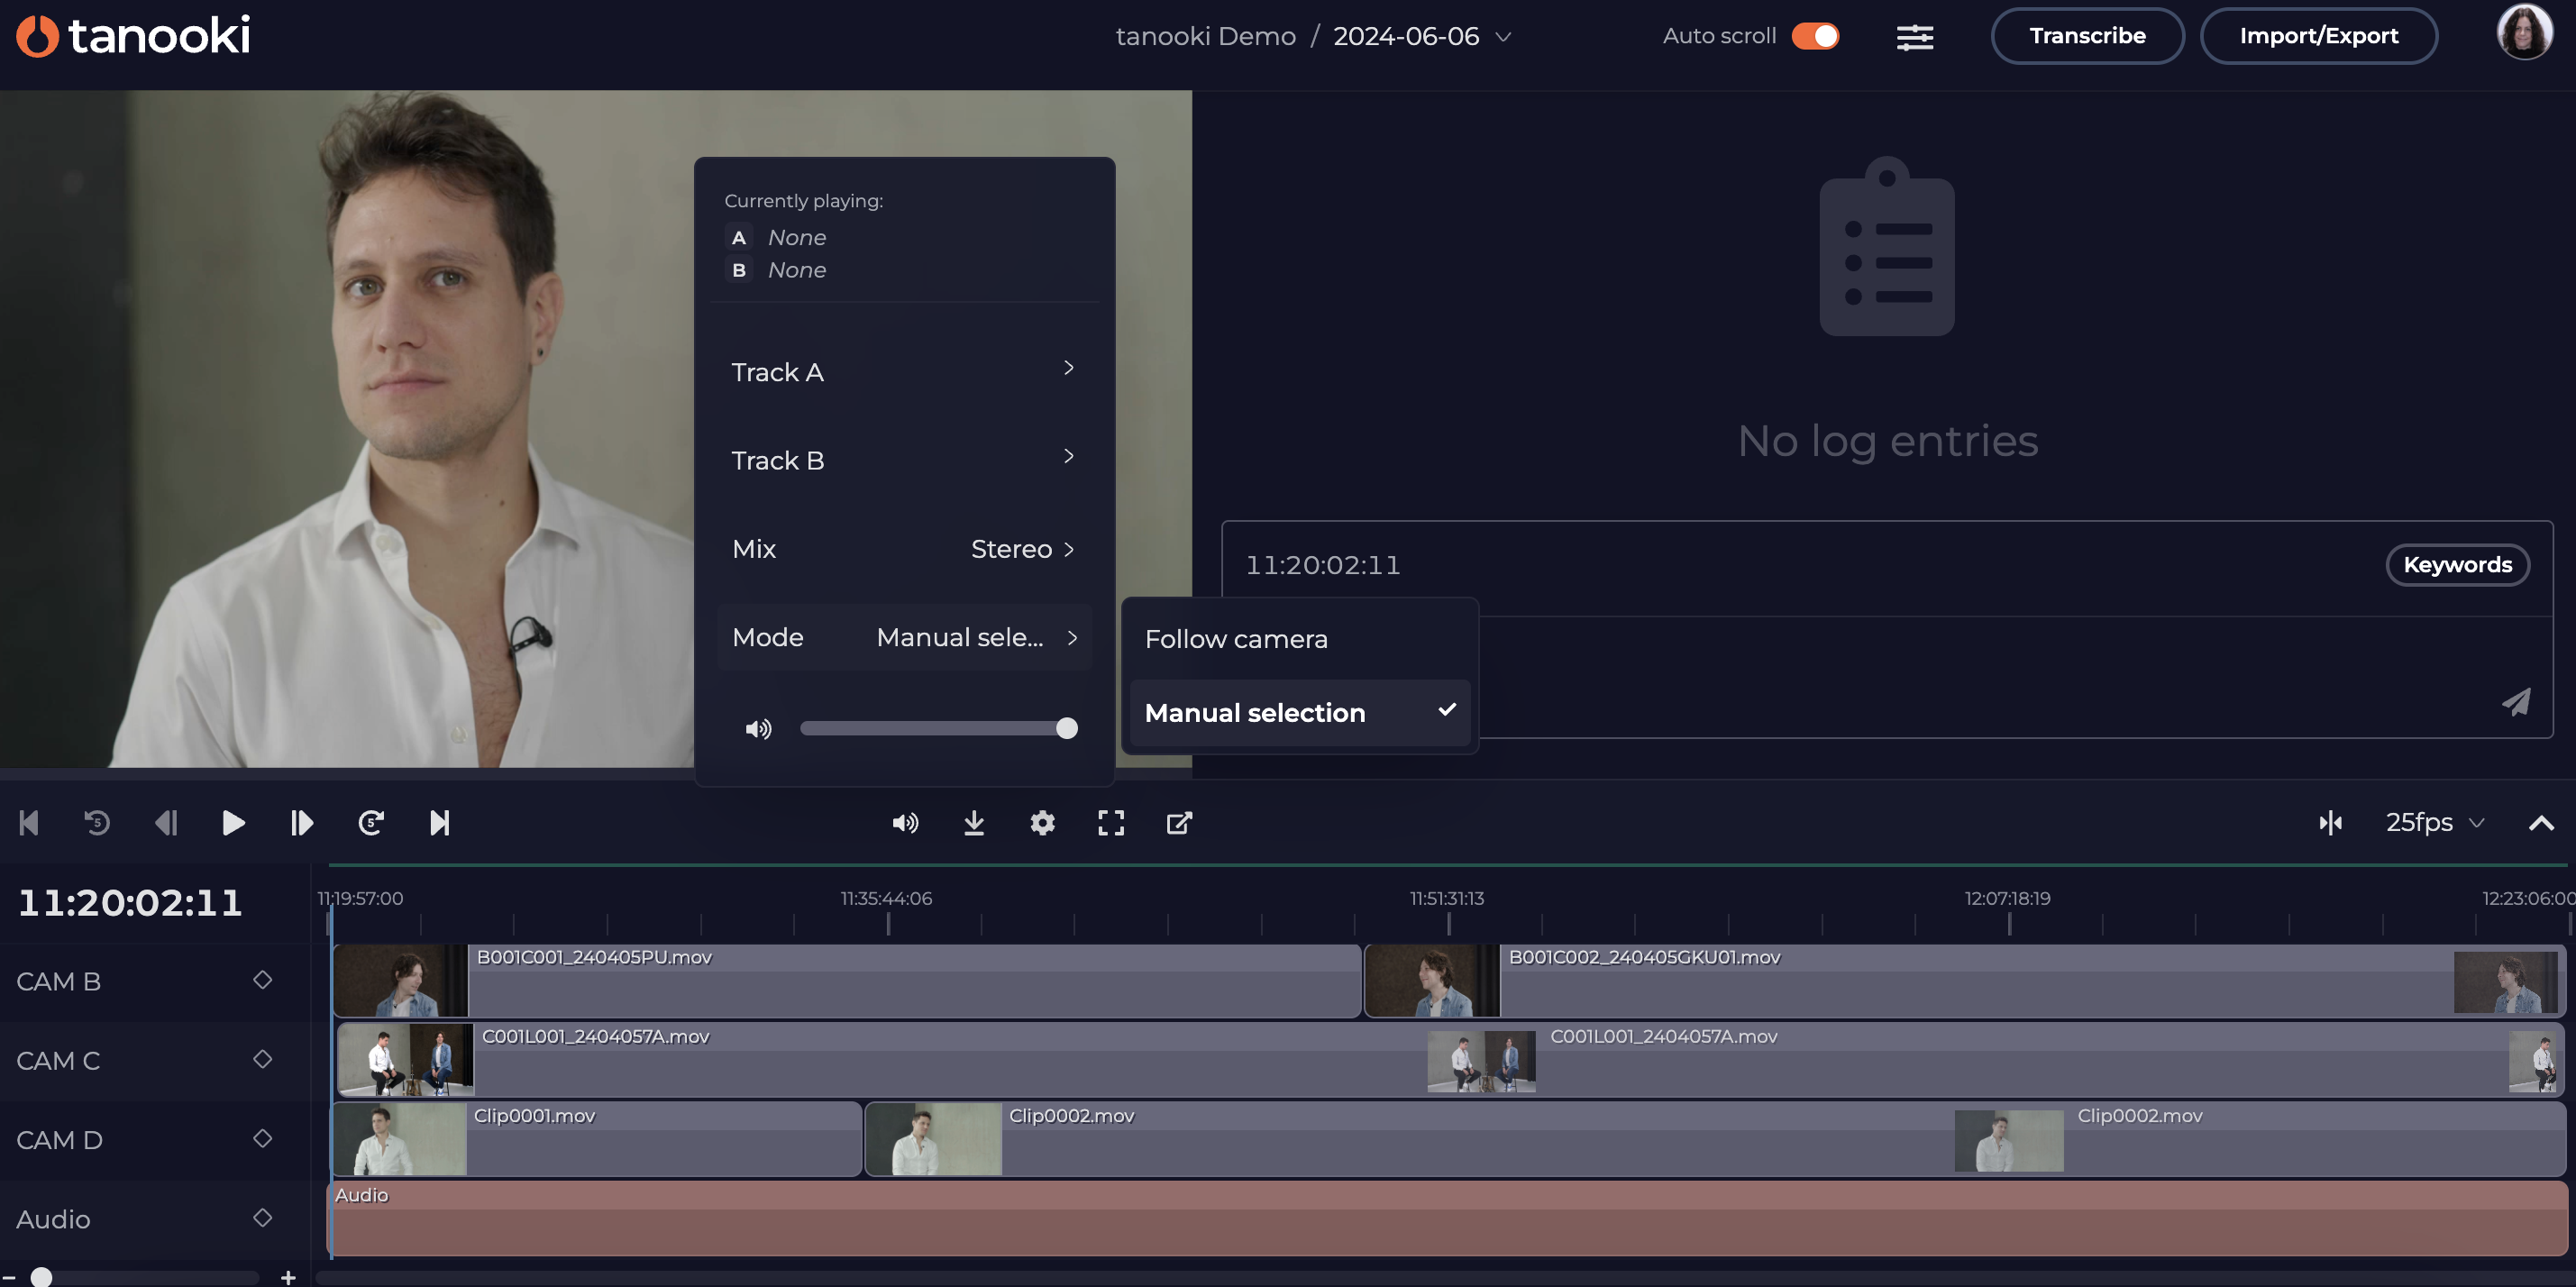
Task: Click the Transcribe button
Action: [2087, 36]
